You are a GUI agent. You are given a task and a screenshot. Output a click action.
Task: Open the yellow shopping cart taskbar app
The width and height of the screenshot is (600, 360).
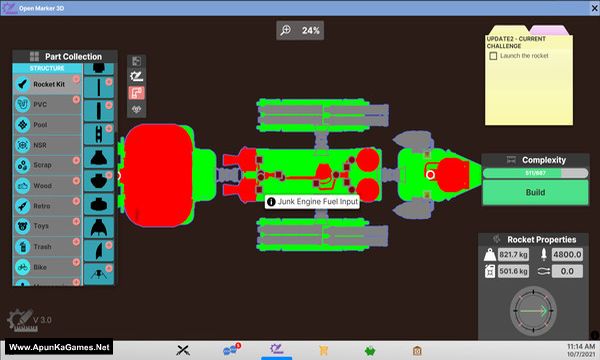[323, 350]
